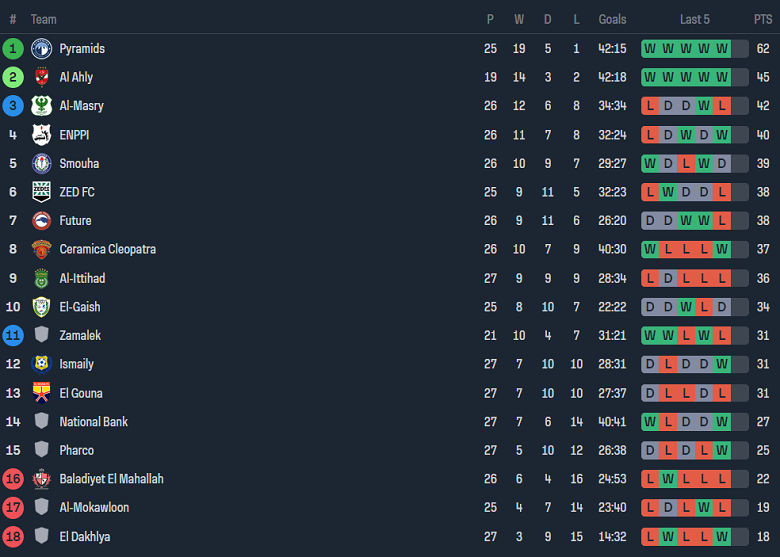Click the Al Ahly club crest icon
Image resolution: width=780 pixels, height=557 pixels.
point(41,77)
